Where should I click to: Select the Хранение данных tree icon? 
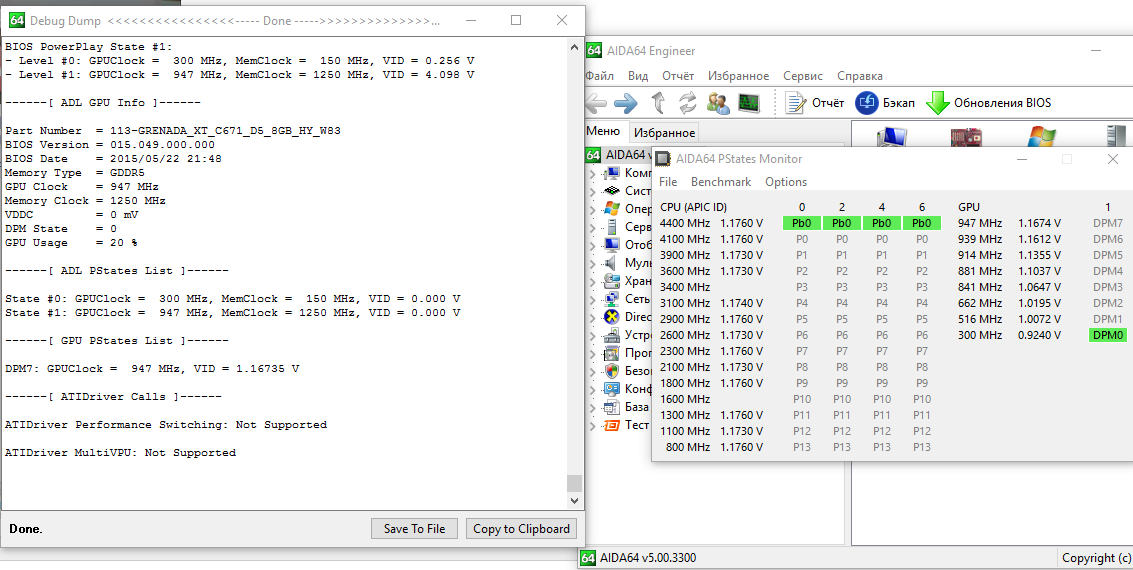click(x=612, y=281)
